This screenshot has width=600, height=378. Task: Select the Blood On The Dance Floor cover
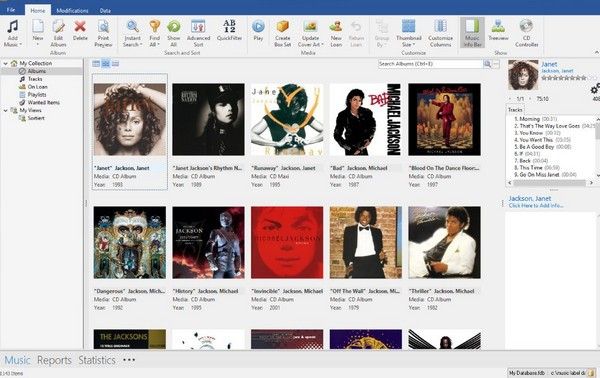tap(444, 119)
